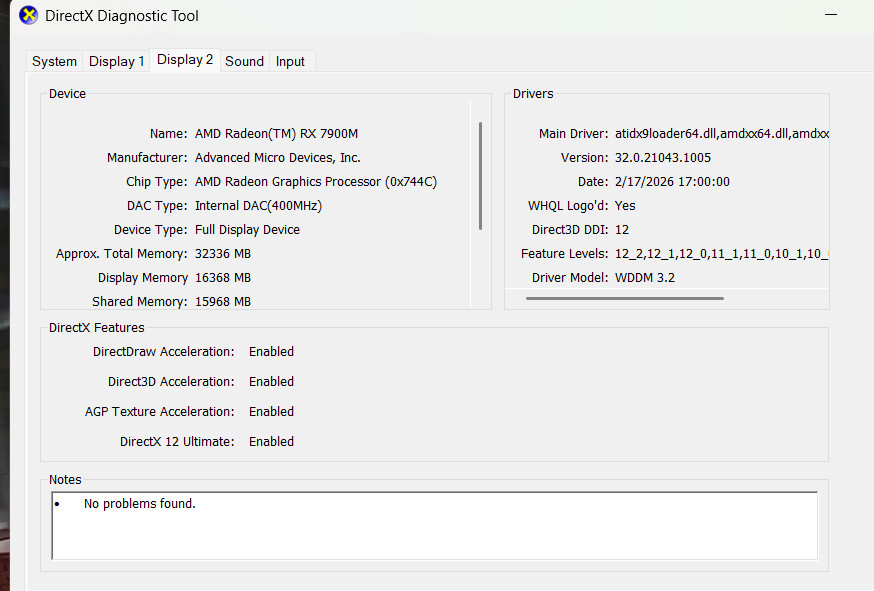This screenshot has height=591, width=874.
Task: Click the 'DAC Type:' label
Action: coord(157,206)
